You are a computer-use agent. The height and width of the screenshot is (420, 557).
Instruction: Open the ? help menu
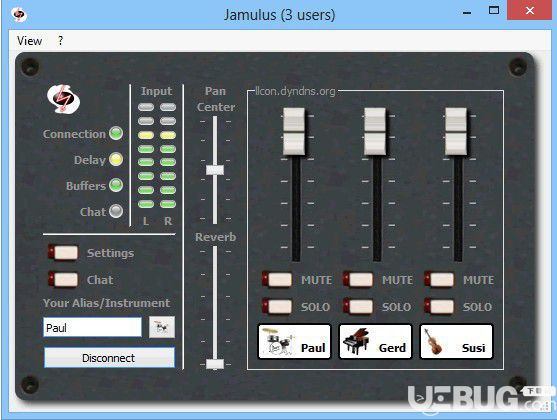(x=60, y=41)
